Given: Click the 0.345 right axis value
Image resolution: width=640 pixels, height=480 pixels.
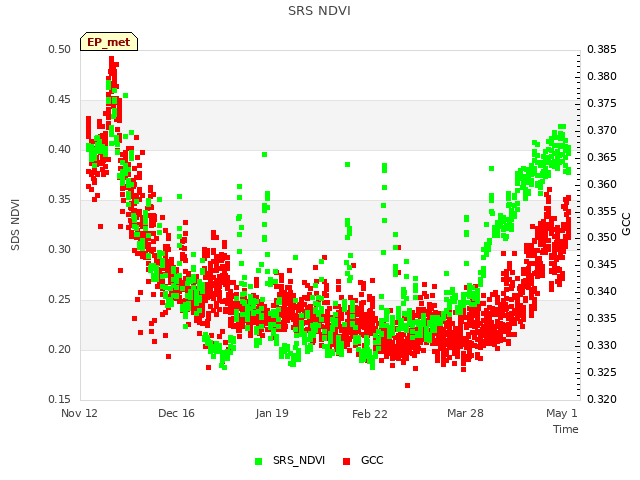Looking at the screenshot, I should [x=602, y=264].
